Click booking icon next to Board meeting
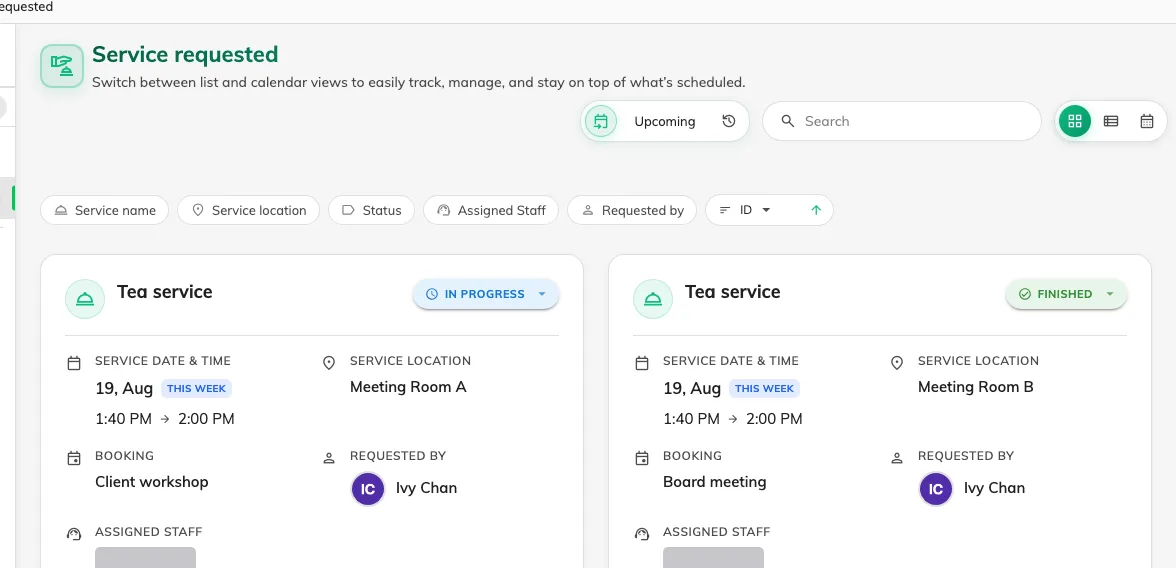 tap(641, 458)
